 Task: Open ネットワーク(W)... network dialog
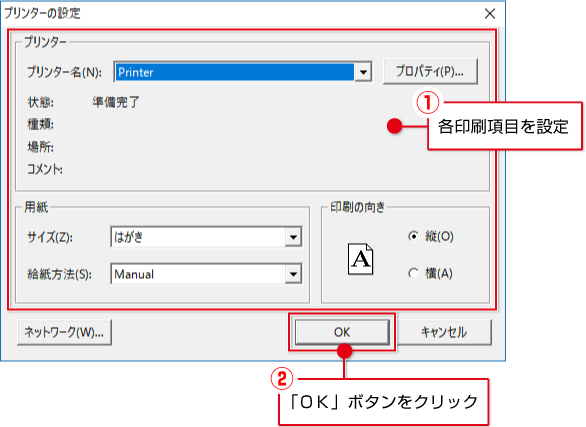64,332
